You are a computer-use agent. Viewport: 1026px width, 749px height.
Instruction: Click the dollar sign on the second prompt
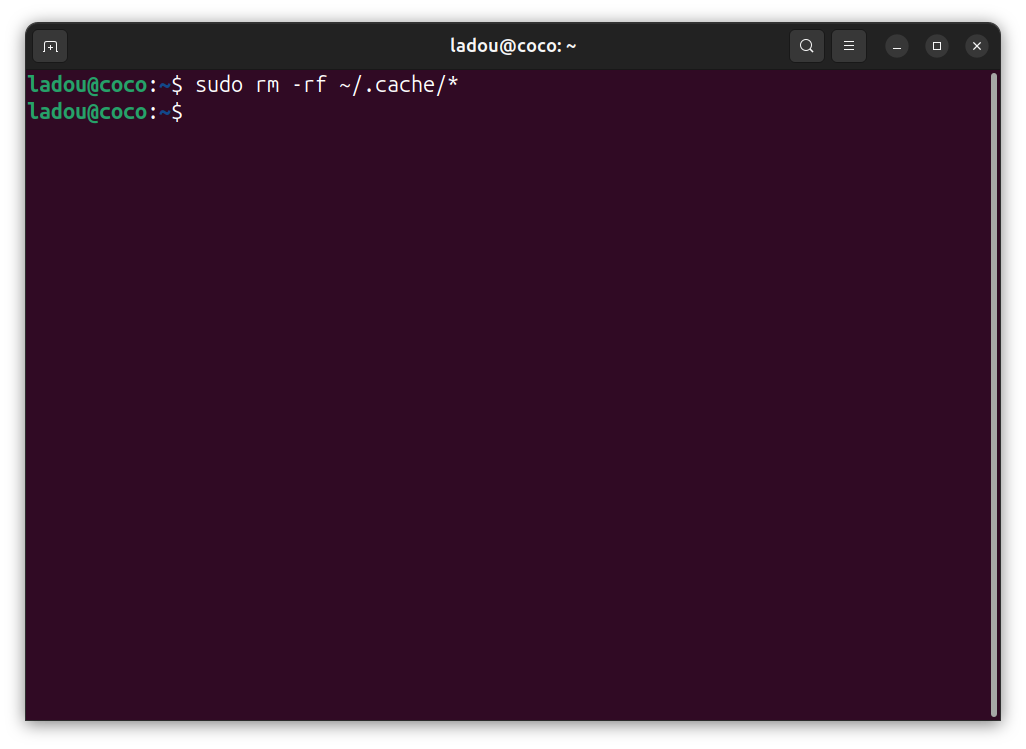tap(177, 112)
